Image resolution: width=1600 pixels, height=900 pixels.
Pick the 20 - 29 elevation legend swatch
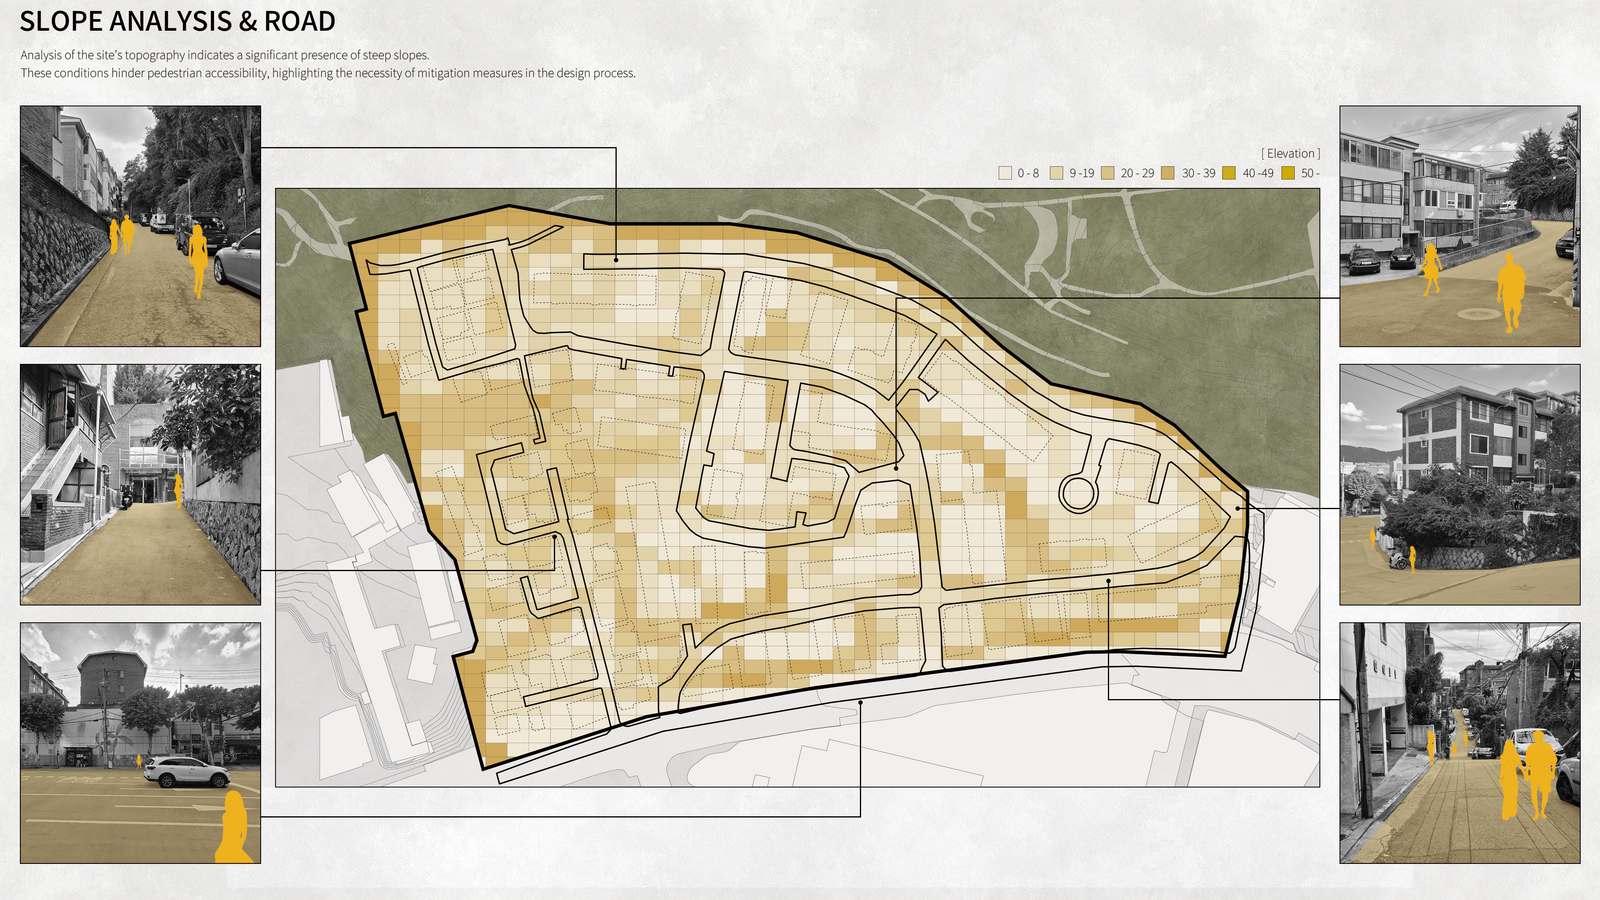tap(1107, 173)
